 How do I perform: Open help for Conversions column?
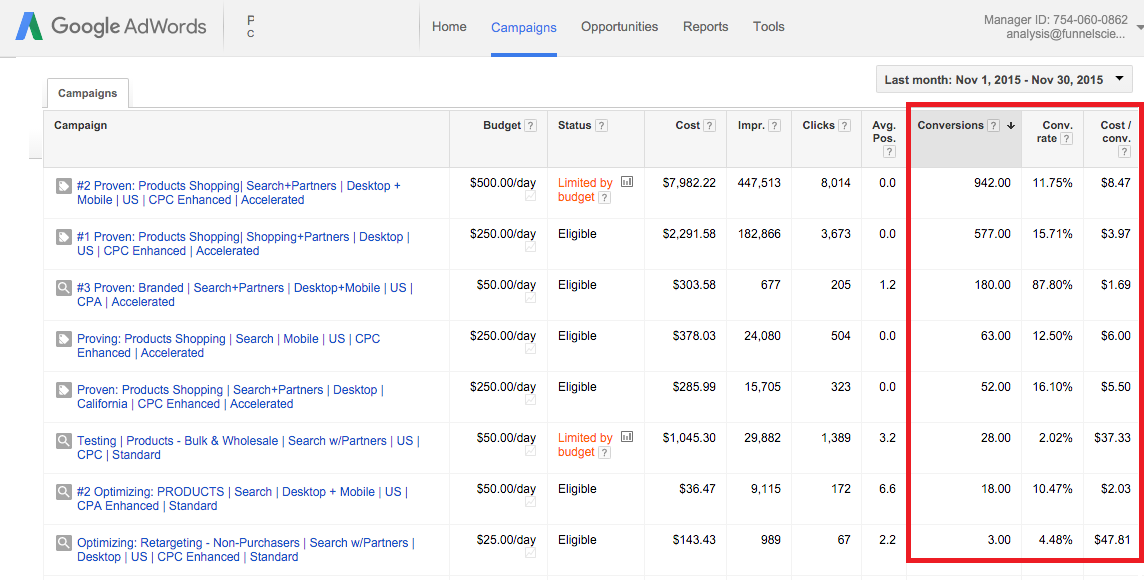[x=993, y=125]
